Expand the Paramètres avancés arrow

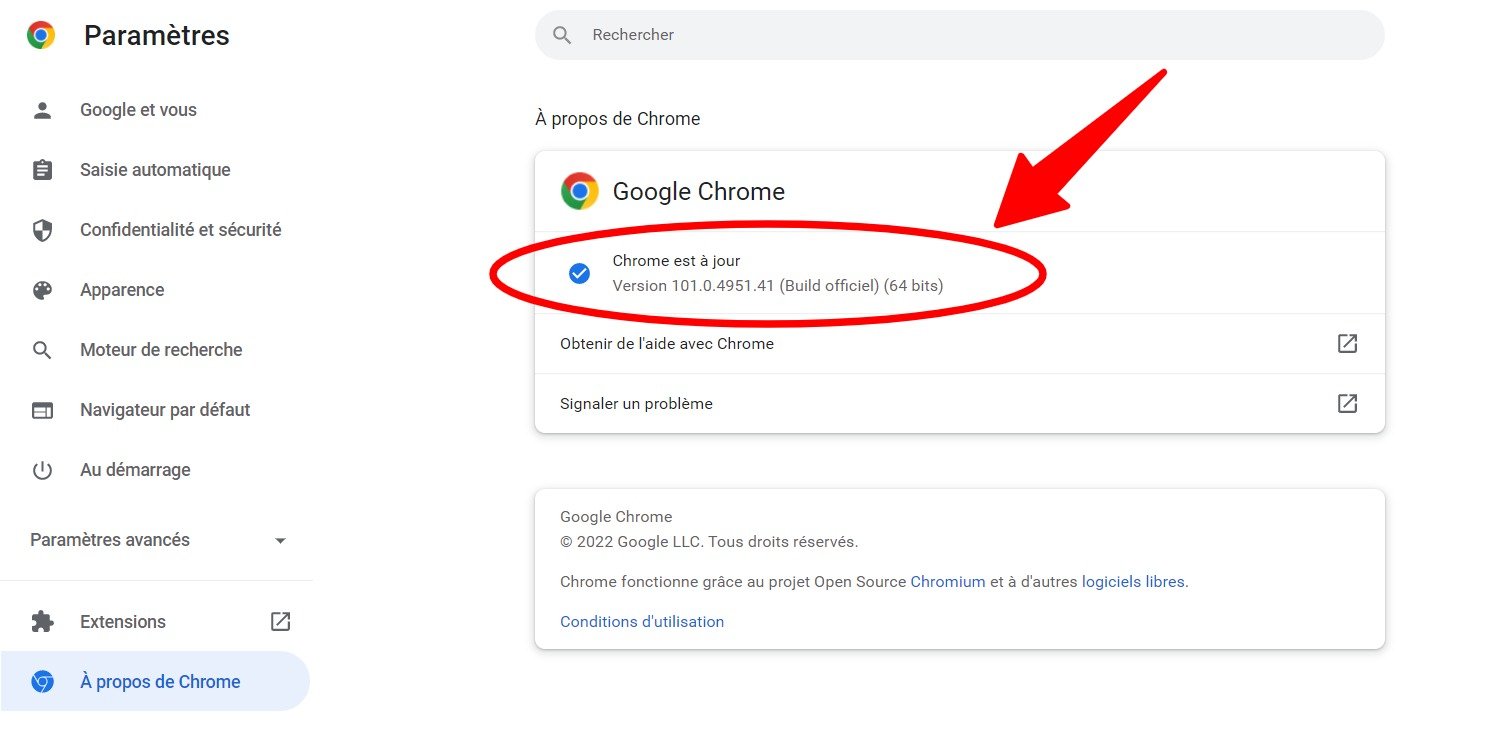(x=281, y=541)
